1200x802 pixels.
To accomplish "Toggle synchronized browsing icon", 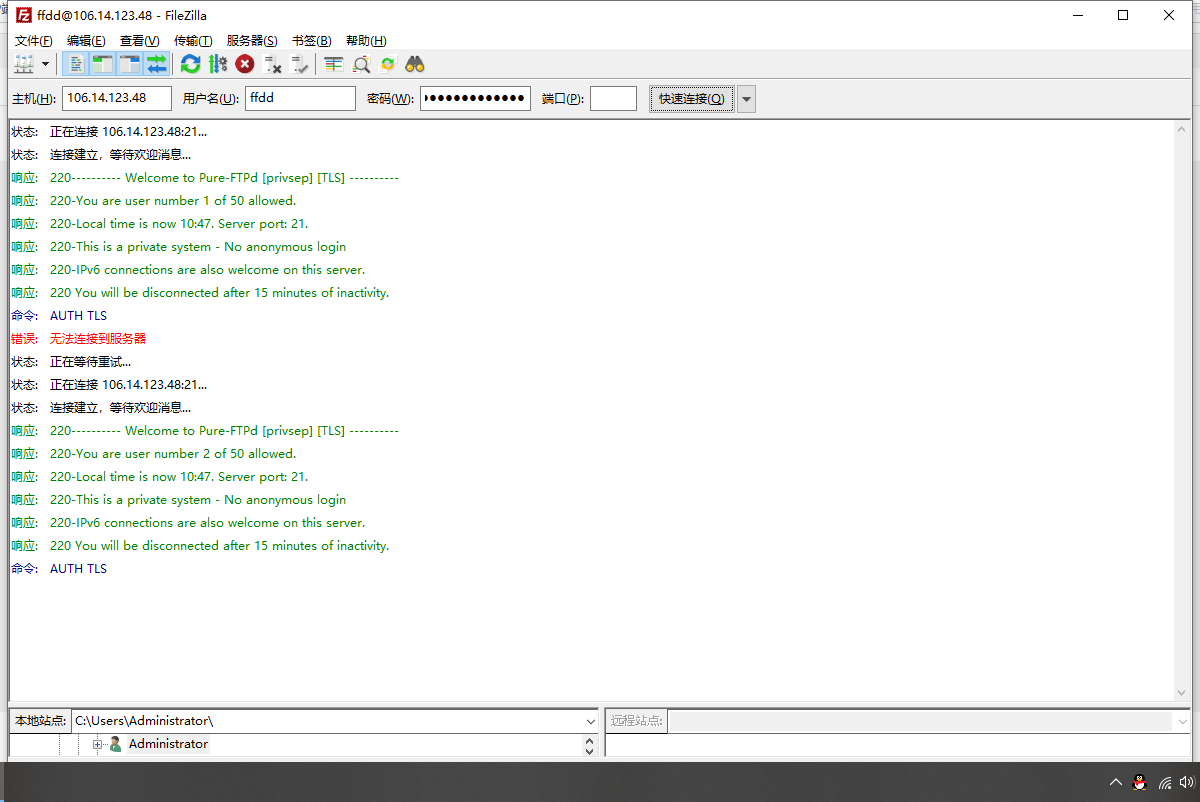I will coord(388,64).
